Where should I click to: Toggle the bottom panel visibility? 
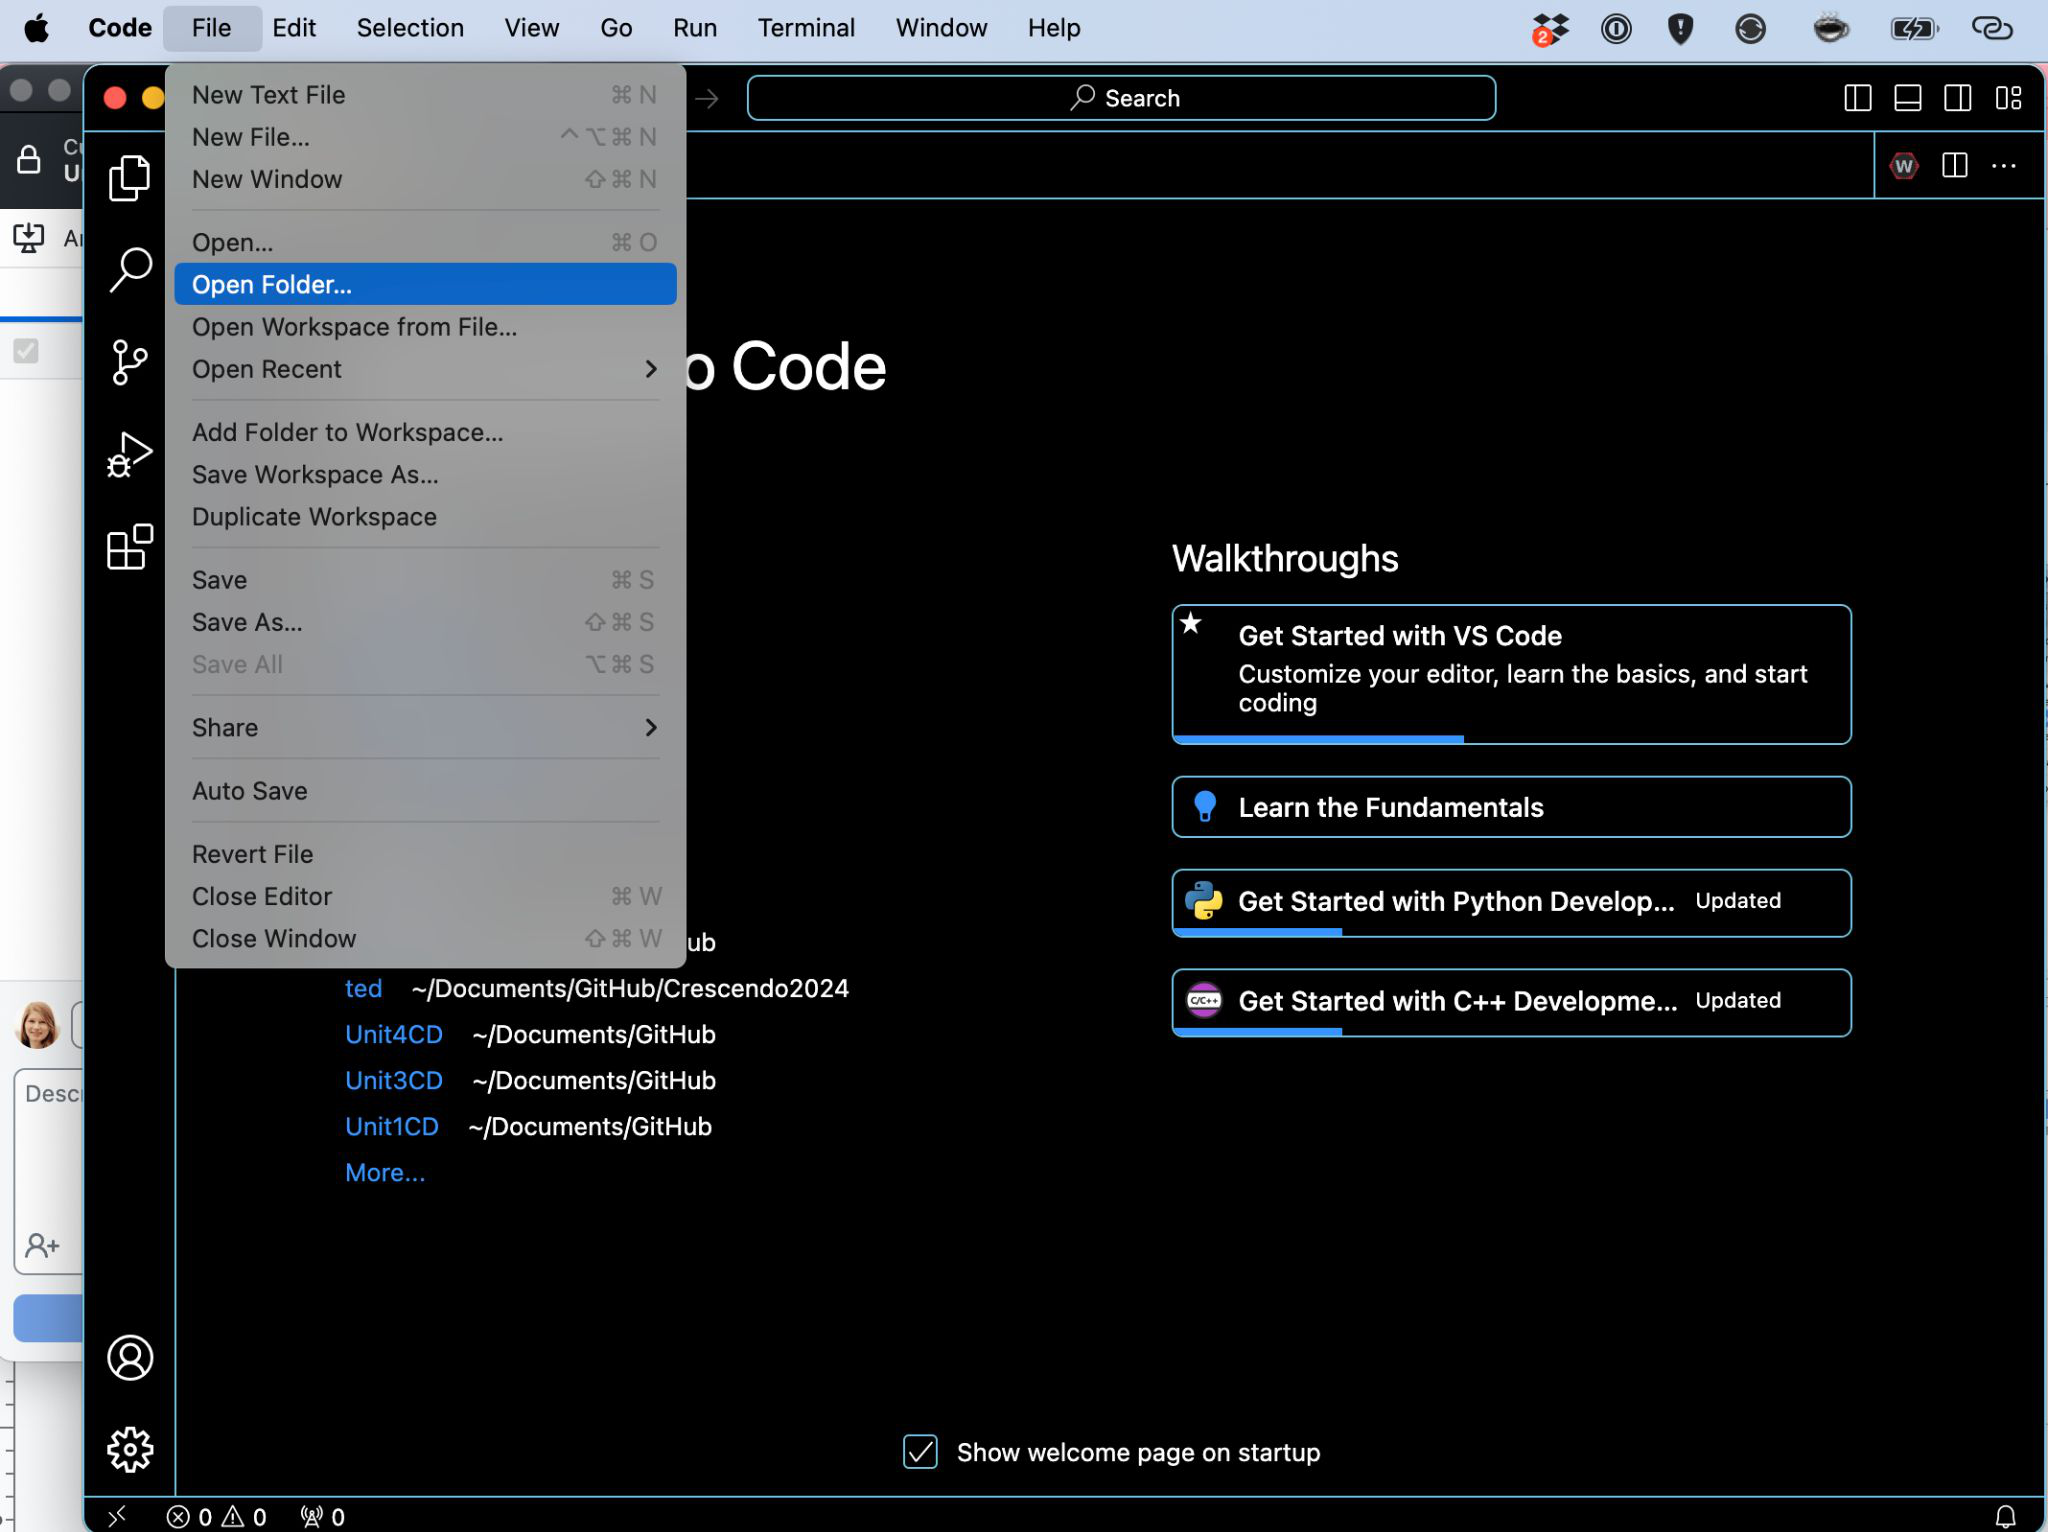(1907, 98)
